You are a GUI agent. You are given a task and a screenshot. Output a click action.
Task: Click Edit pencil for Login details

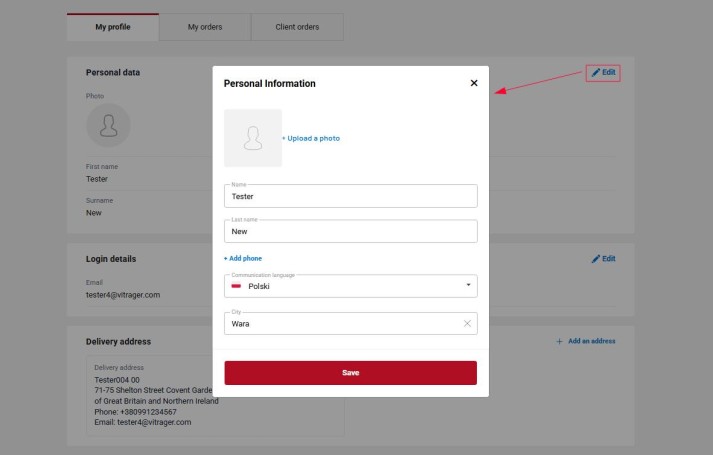[603, 259]
